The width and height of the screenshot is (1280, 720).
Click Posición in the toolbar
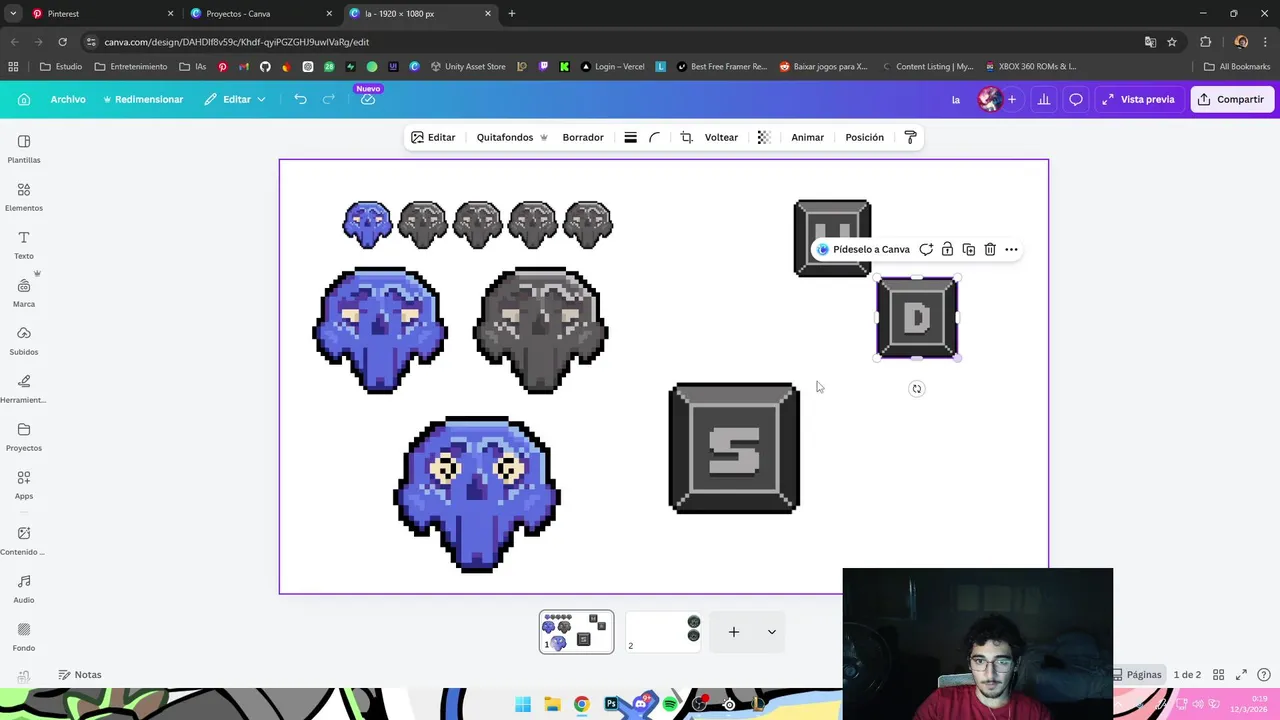click(865, 137)
